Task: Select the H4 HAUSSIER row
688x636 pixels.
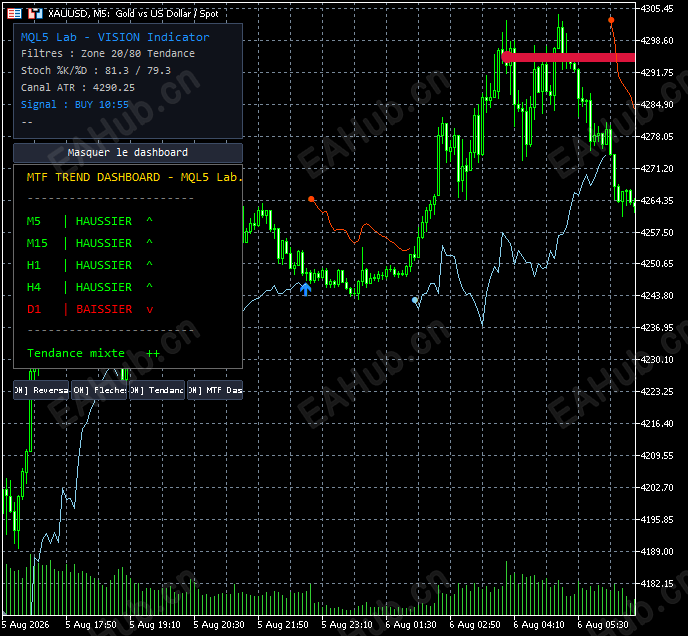Action: (x=90, y=287)
